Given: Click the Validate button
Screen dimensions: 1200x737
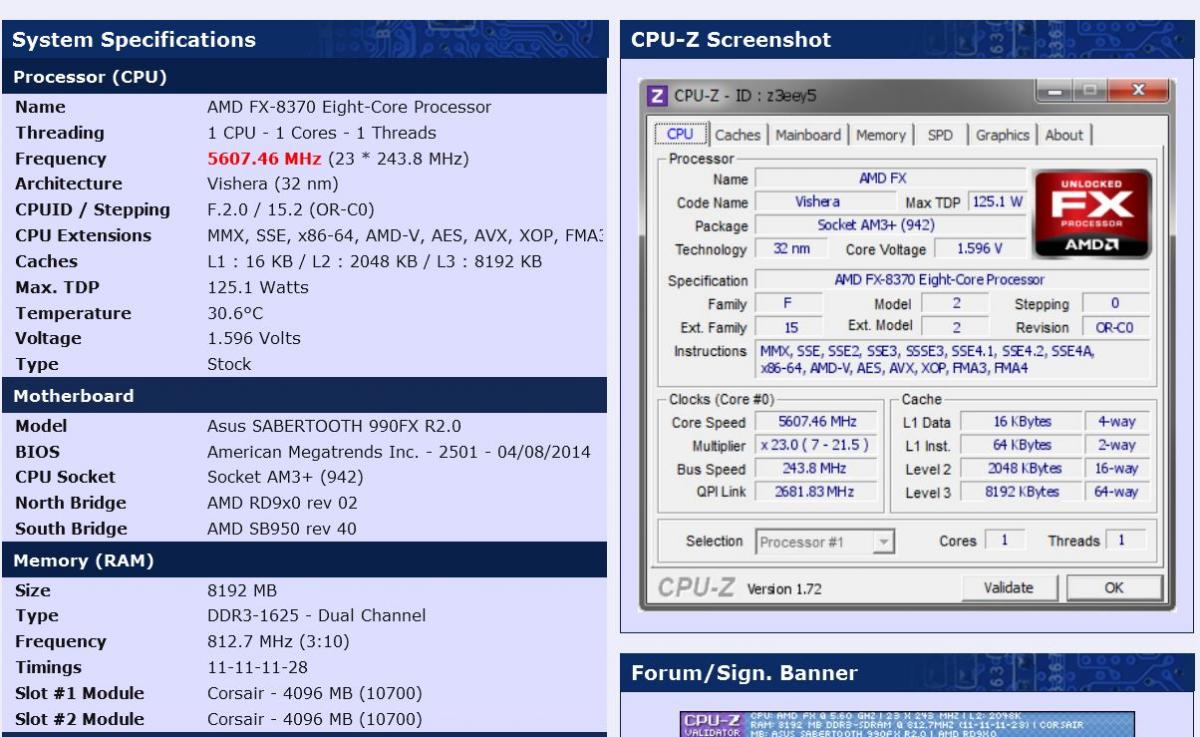Looking at the screenshot, I should pos(1008,588).
